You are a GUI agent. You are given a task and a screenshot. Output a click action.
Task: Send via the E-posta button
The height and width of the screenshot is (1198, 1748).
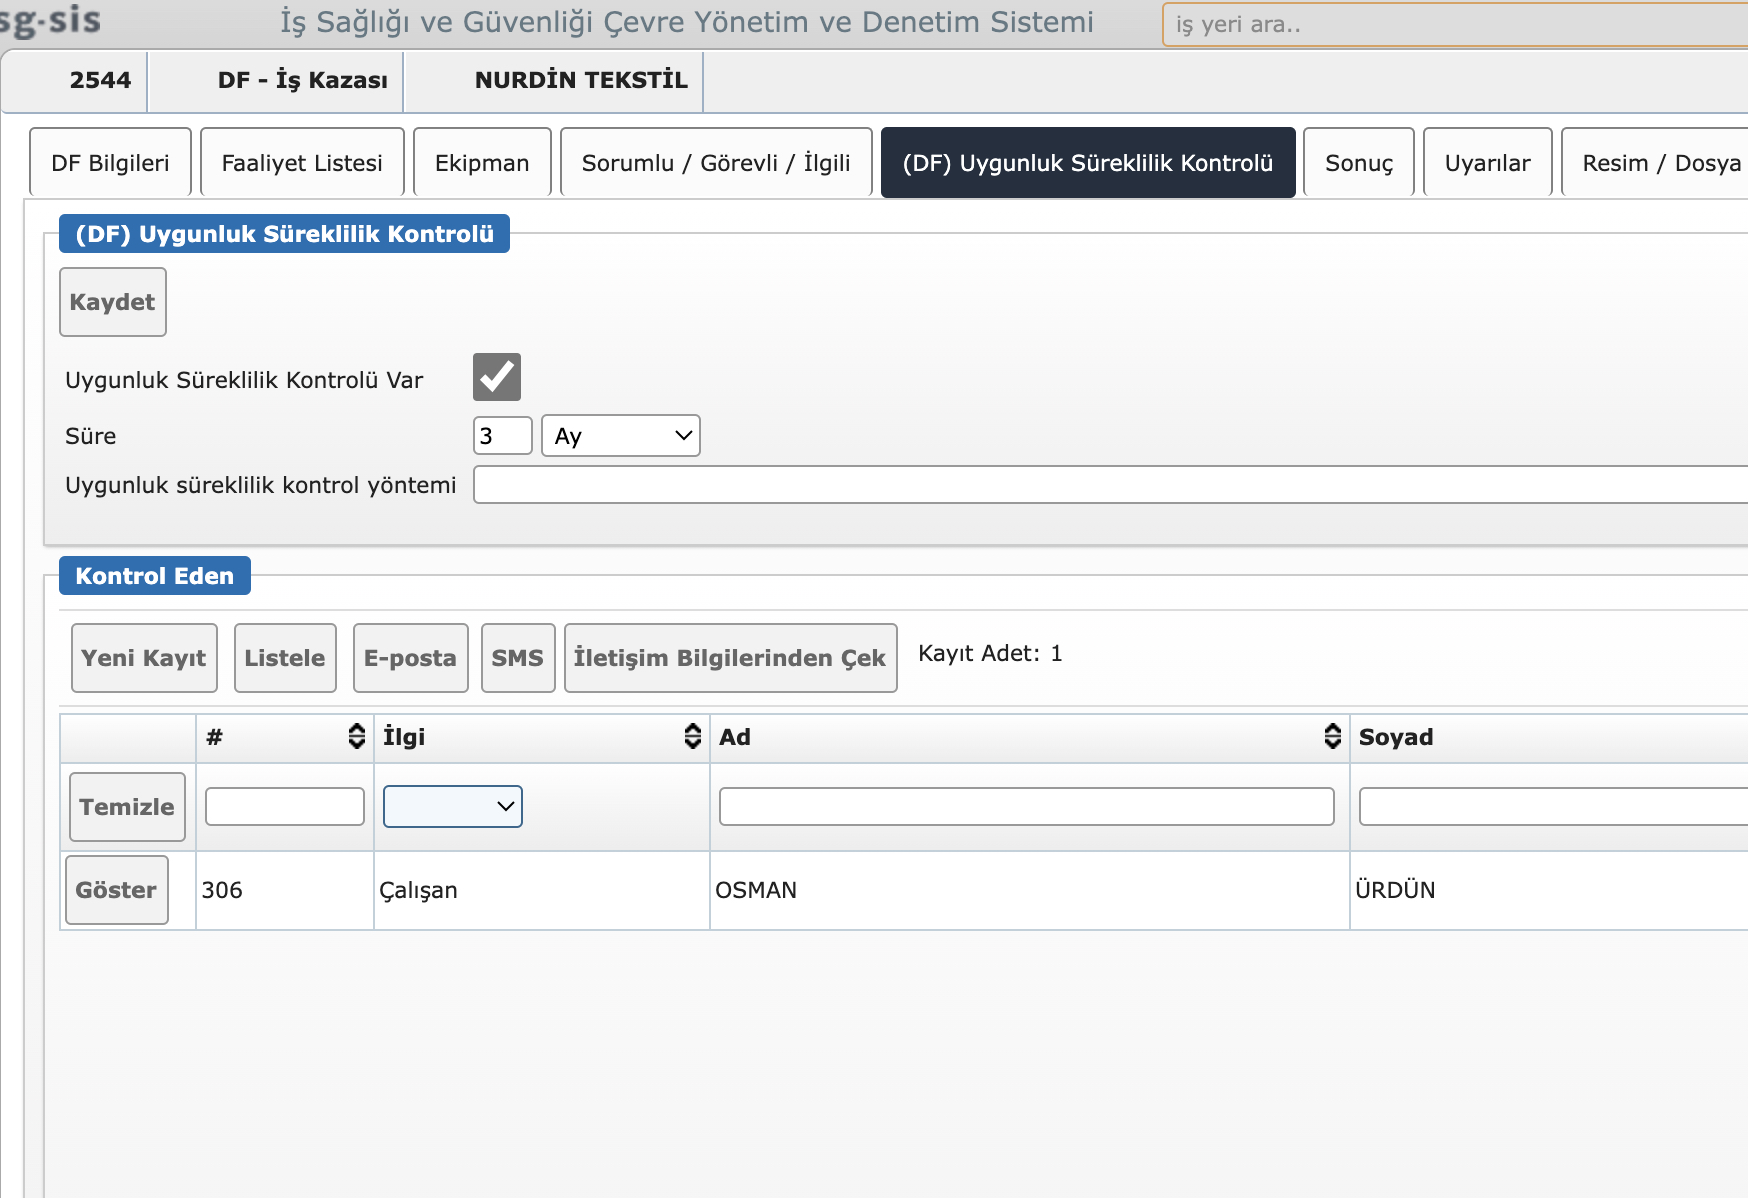coord(410,658)
